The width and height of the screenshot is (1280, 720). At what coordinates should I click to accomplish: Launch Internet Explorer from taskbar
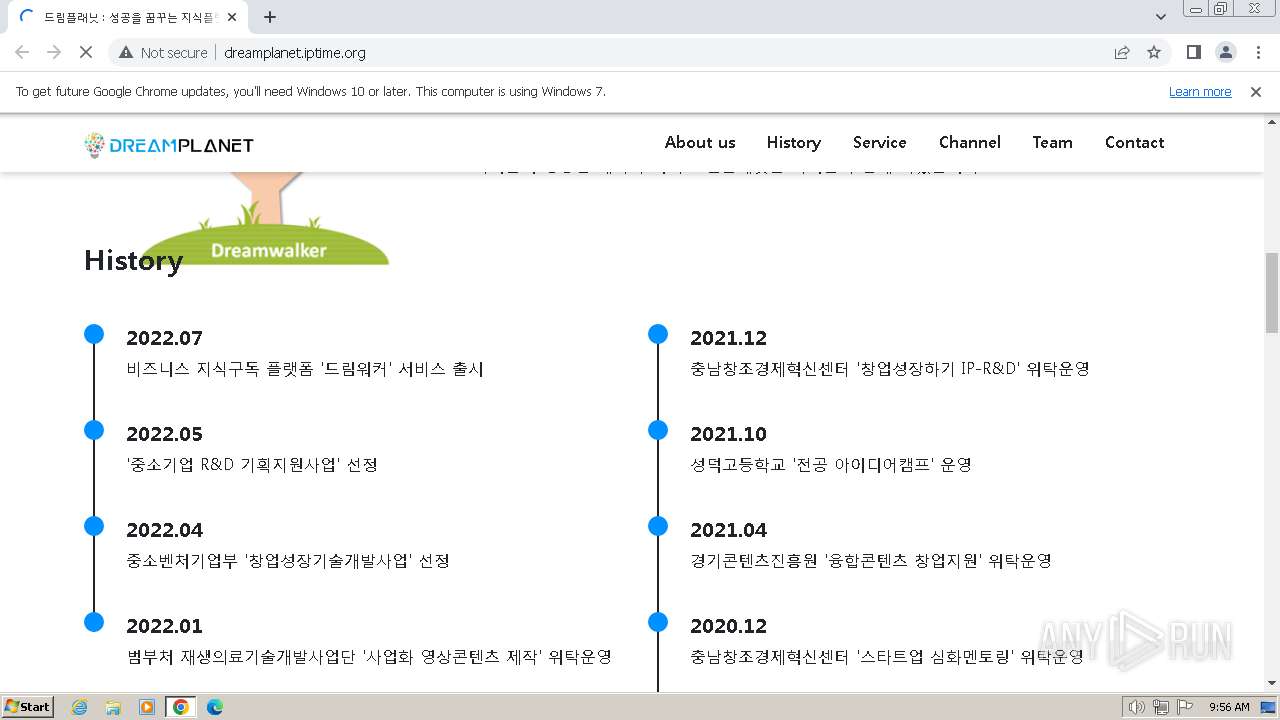point(80,707)
